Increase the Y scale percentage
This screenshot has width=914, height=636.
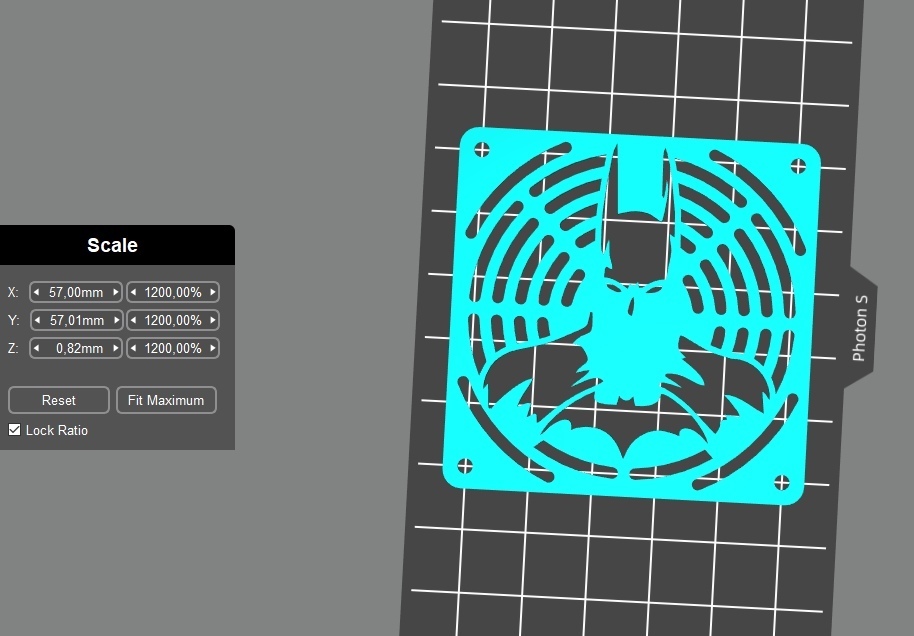211,320
